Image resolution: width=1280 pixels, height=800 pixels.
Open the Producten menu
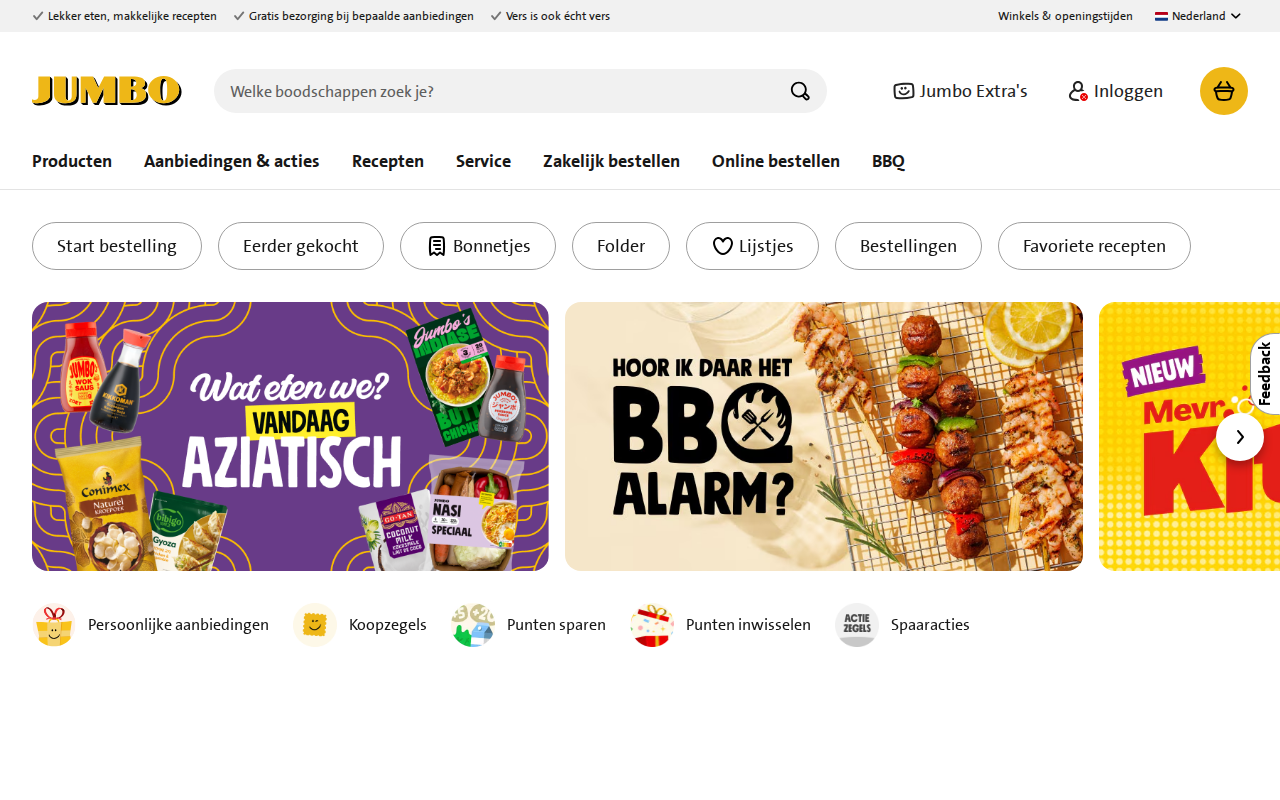click(72, 161)
